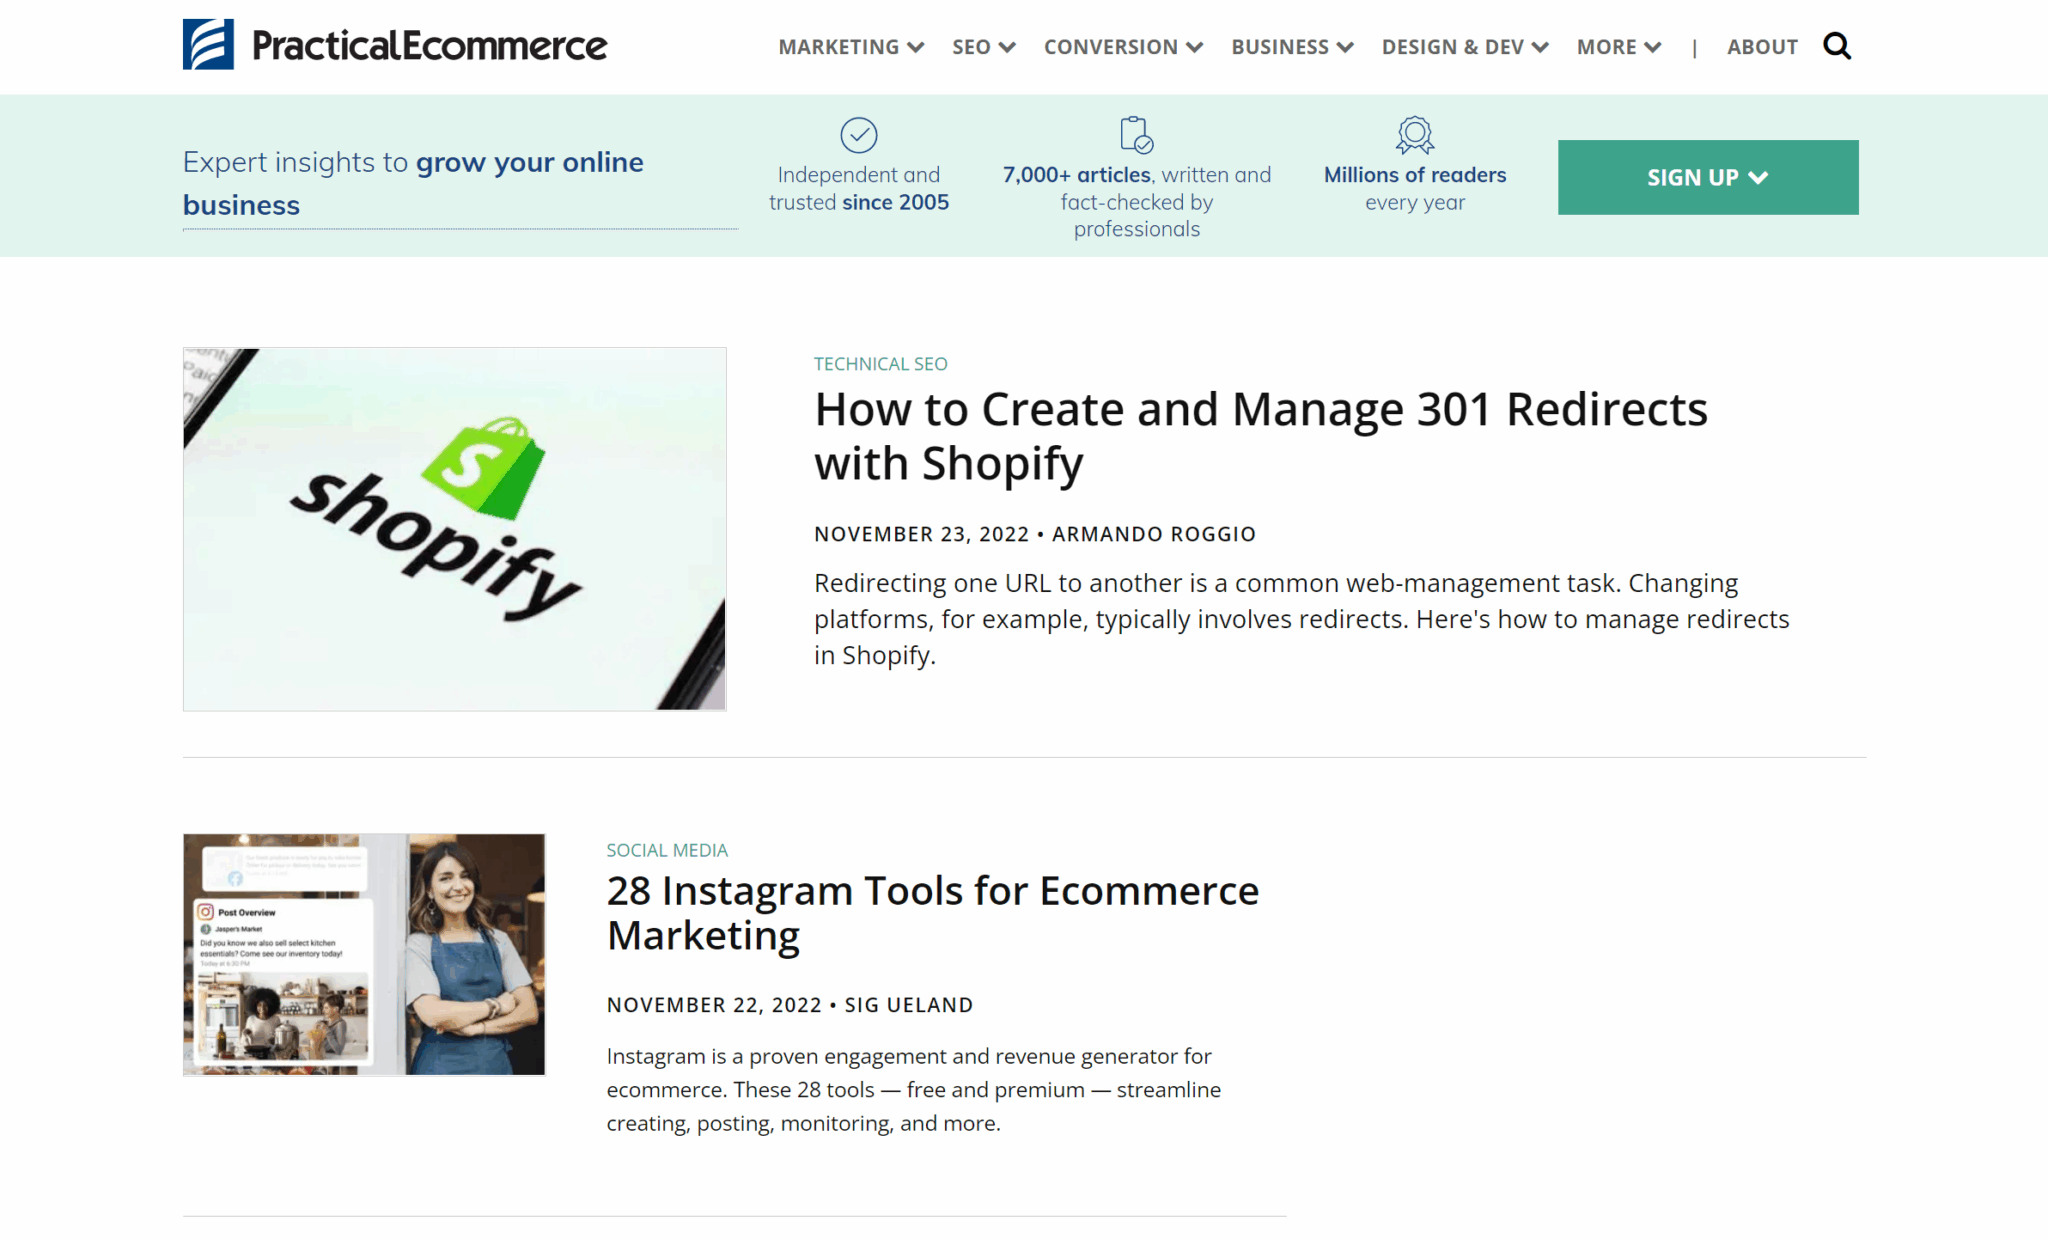
Task: Click the award ribbon readers icon
Action: click(x=1415, y=135)
